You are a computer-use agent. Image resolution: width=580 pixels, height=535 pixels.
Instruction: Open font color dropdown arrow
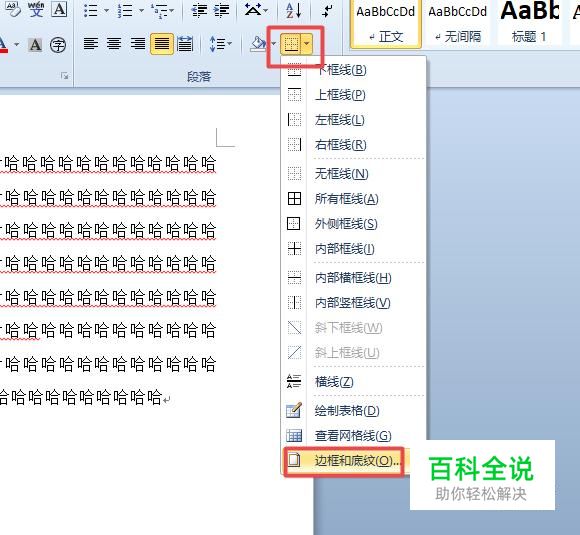click(17, 44)
